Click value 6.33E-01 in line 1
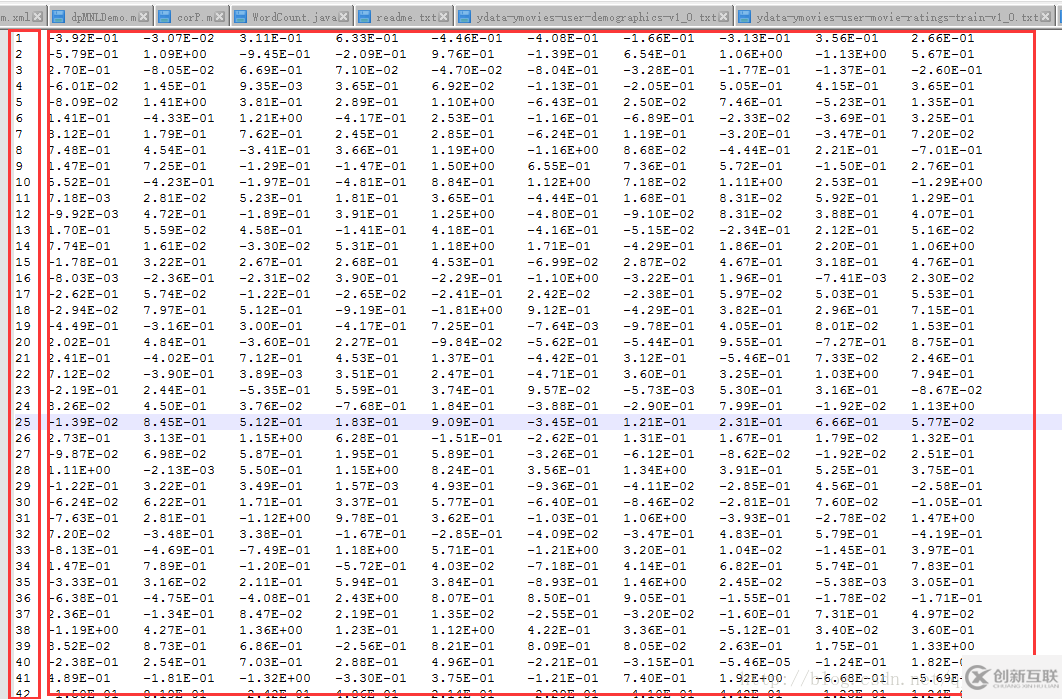 pyautogui.click(x=367, y=39)
